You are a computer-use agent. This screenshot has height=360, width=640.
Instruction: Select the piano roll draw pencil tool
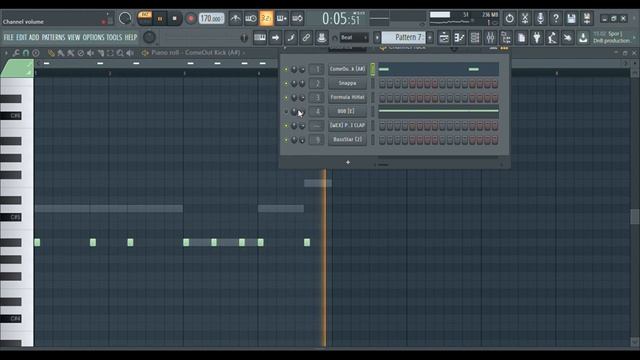51,53
